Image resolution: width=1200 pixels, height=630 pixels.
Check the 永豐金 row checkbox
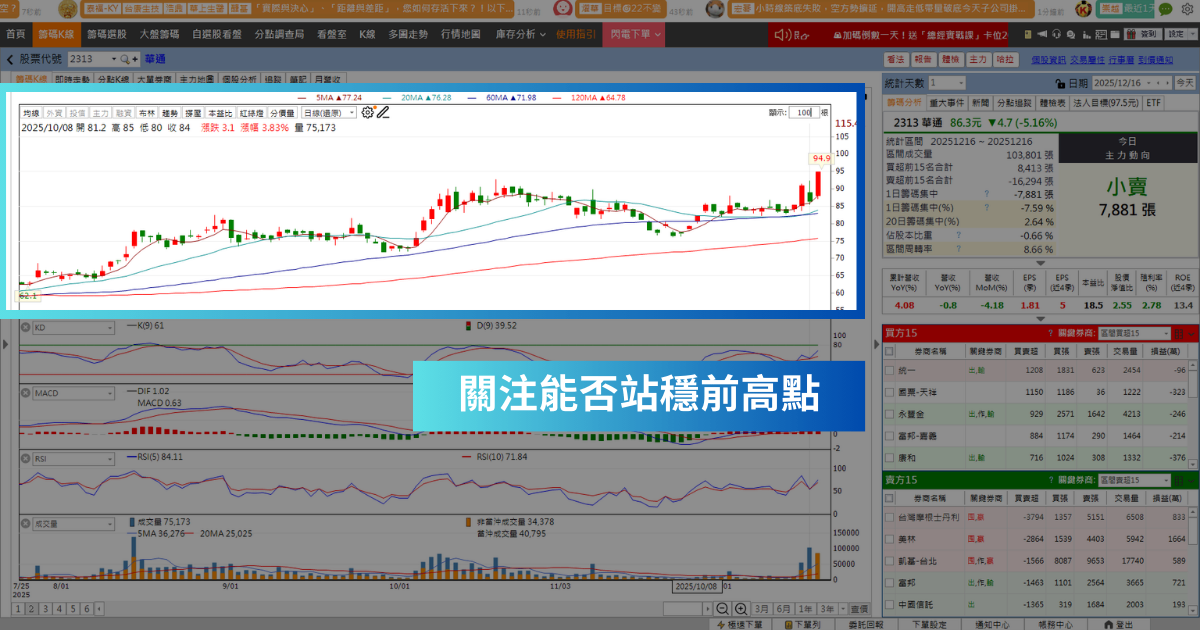point(890,414)
